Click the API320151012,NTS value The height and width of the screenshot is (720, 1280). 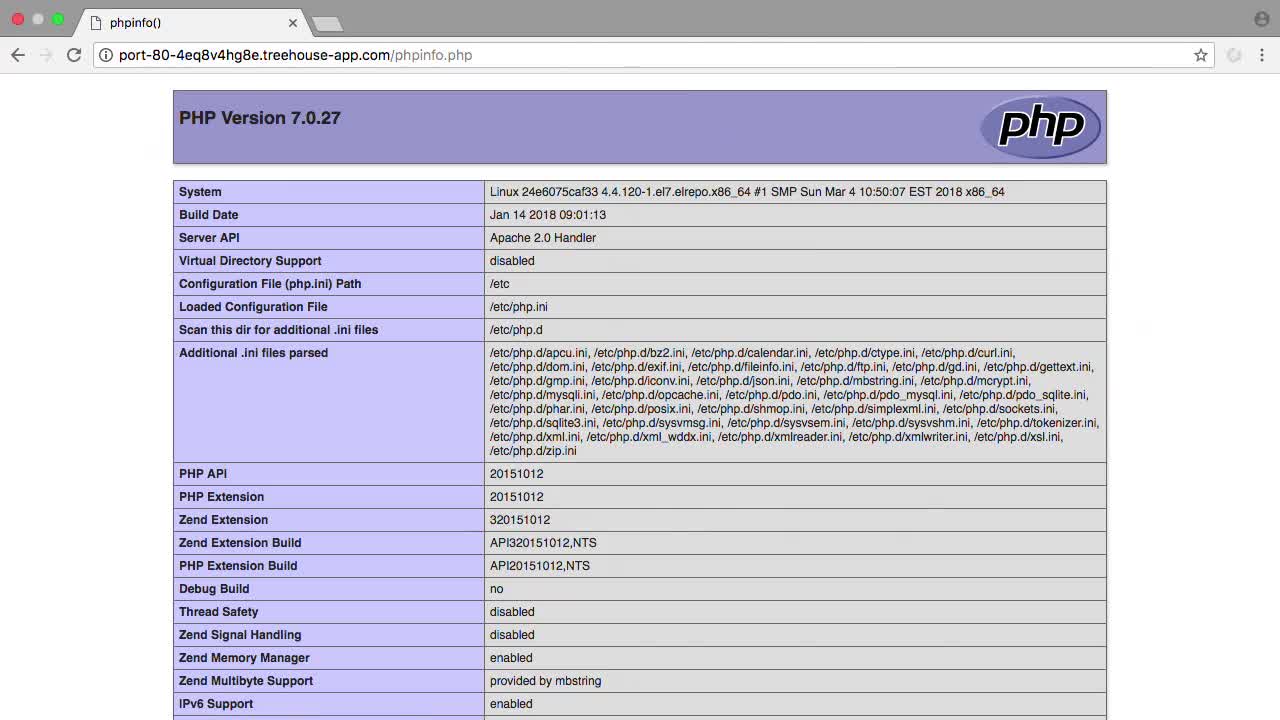[x=543, y=543]
